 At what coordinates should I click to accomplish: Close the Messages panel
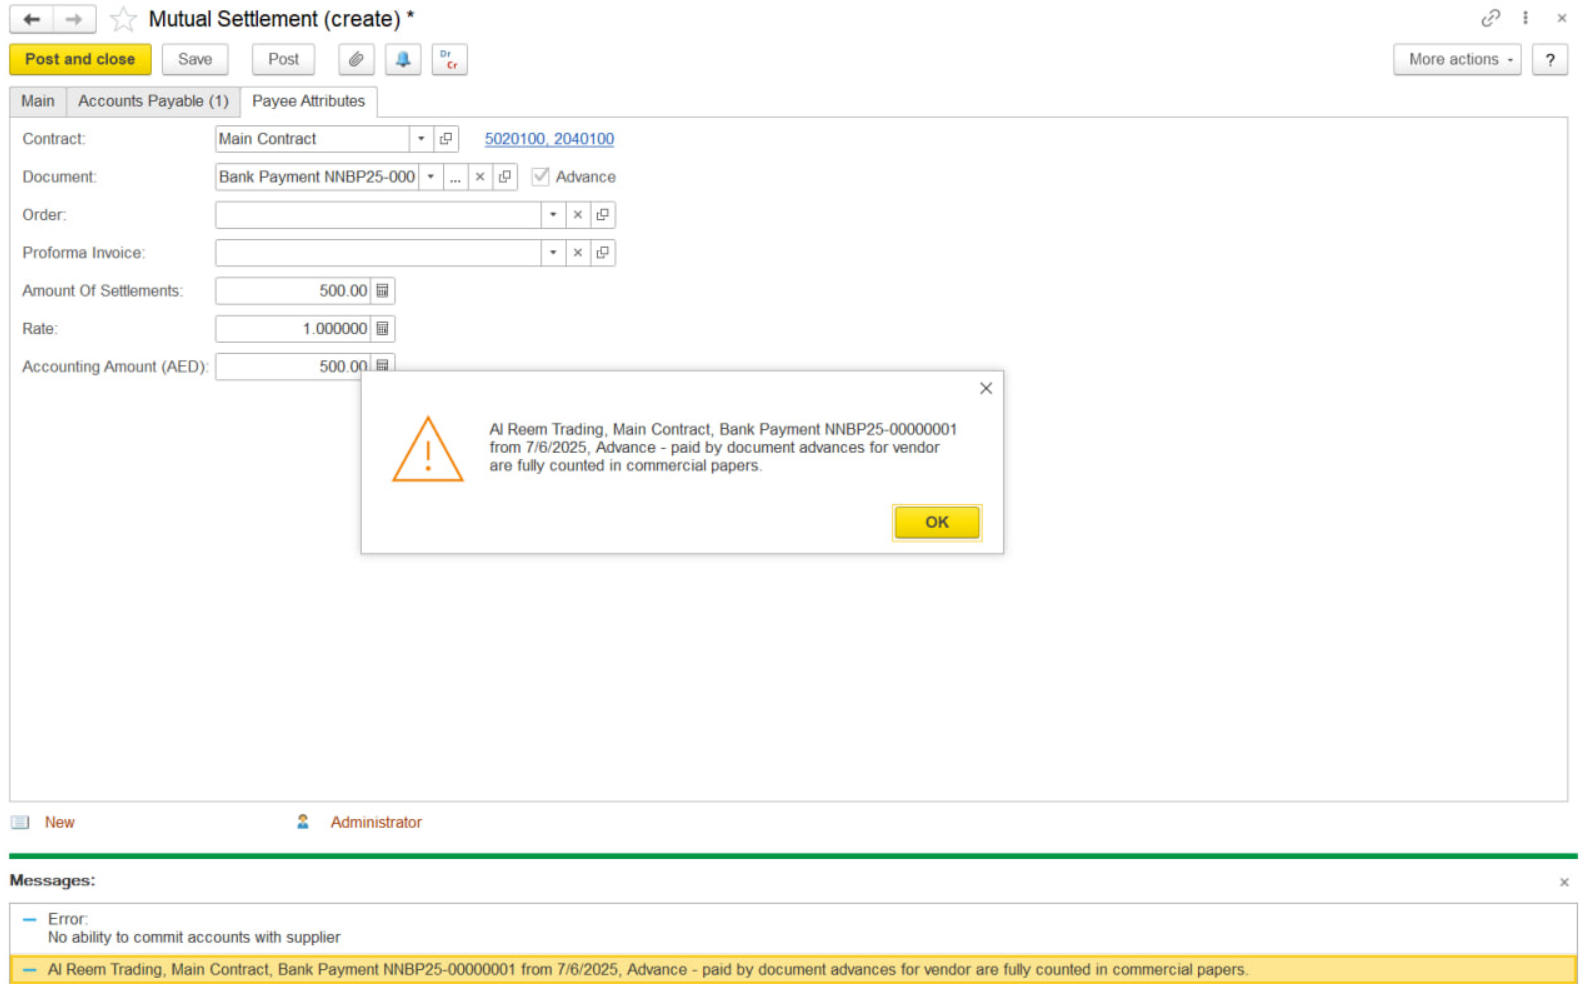click(x=1564, y=882)
